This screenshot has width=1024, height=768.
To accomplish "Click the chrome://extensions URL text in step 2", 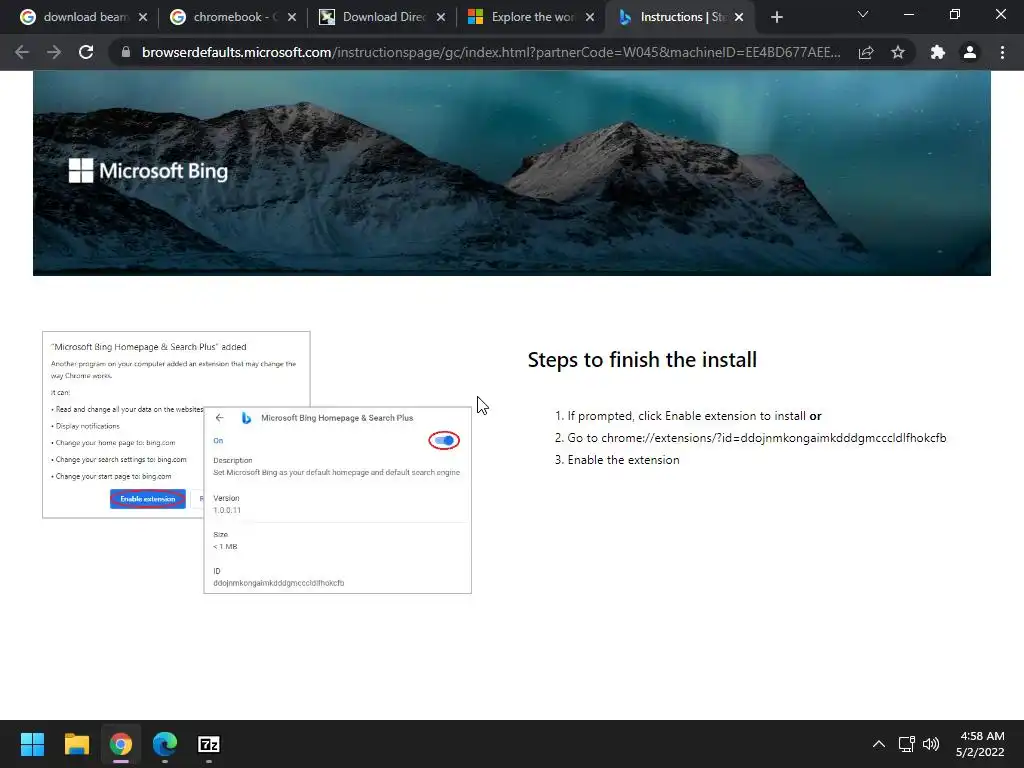I will [x=774, y=438].
